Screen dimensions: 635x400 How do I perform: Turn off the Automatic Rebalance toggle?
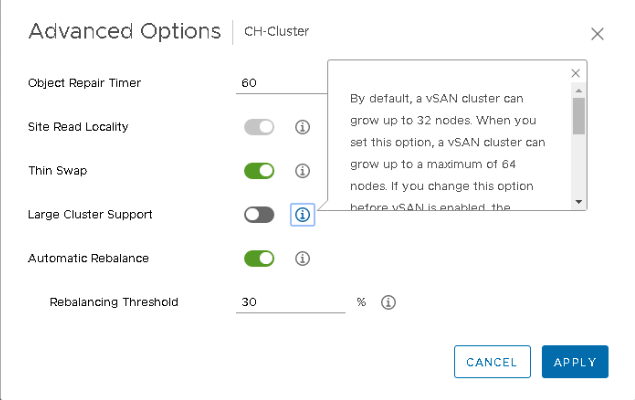(x=259, y=258)
